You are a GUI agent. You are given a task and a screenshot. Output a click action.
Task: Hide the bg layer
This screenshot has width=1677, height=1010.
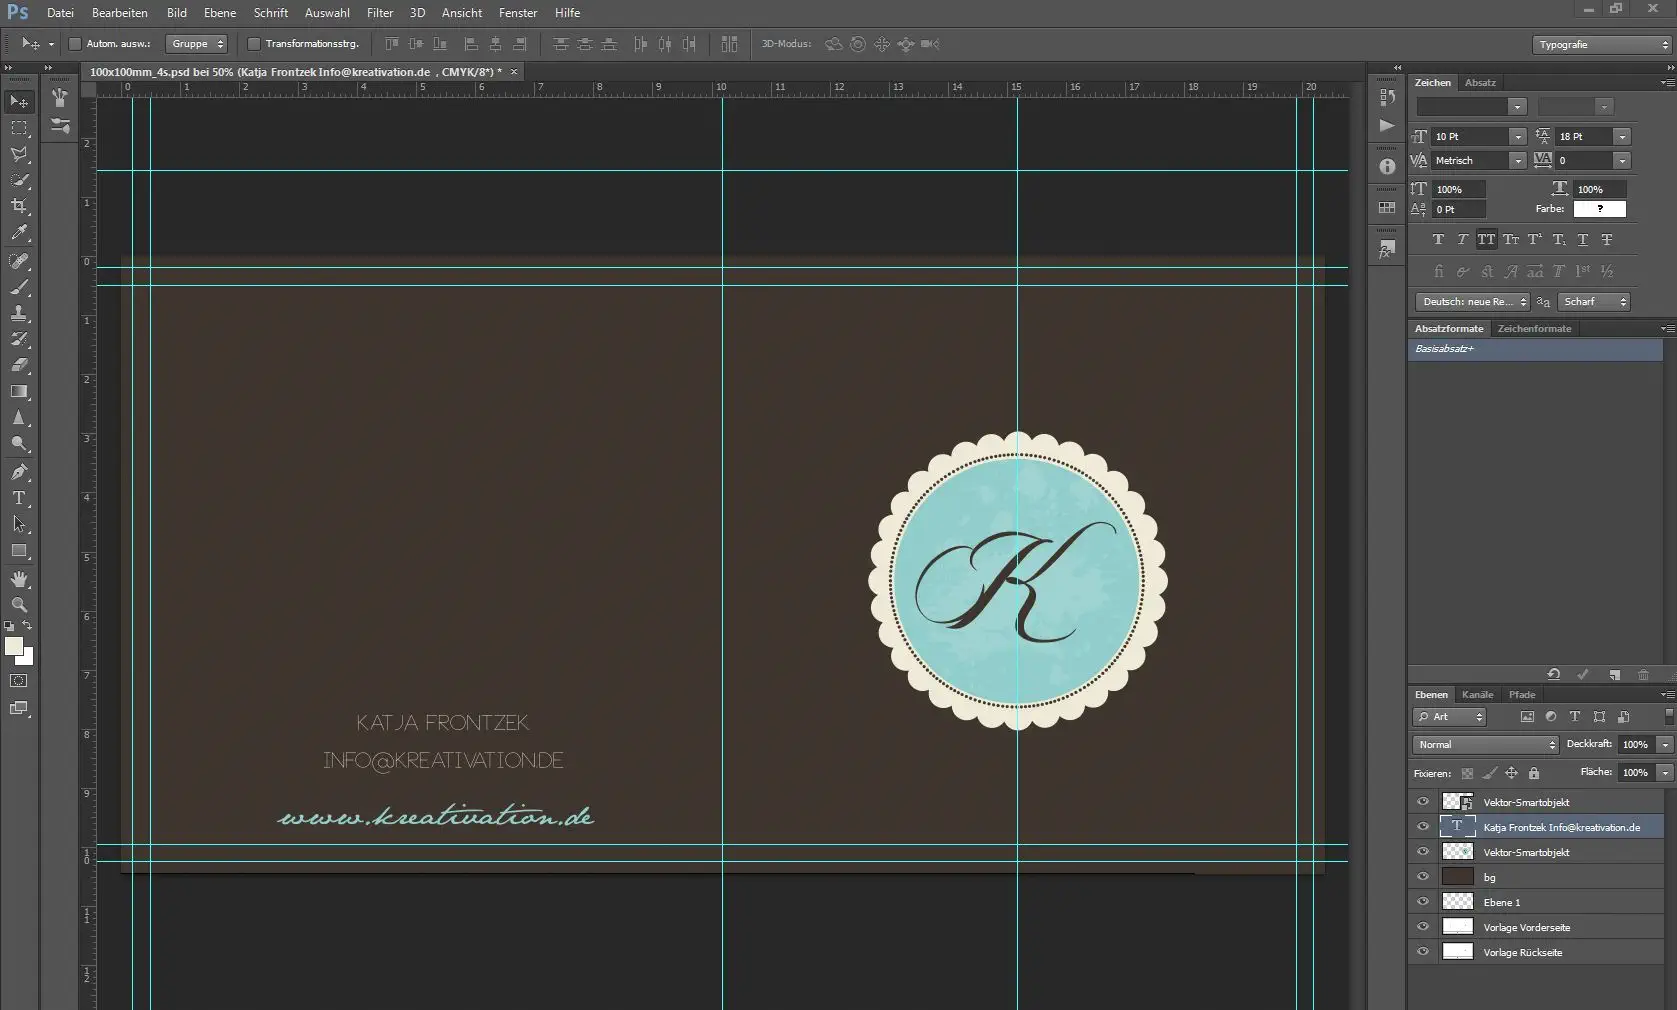(x=1422, y=876)
